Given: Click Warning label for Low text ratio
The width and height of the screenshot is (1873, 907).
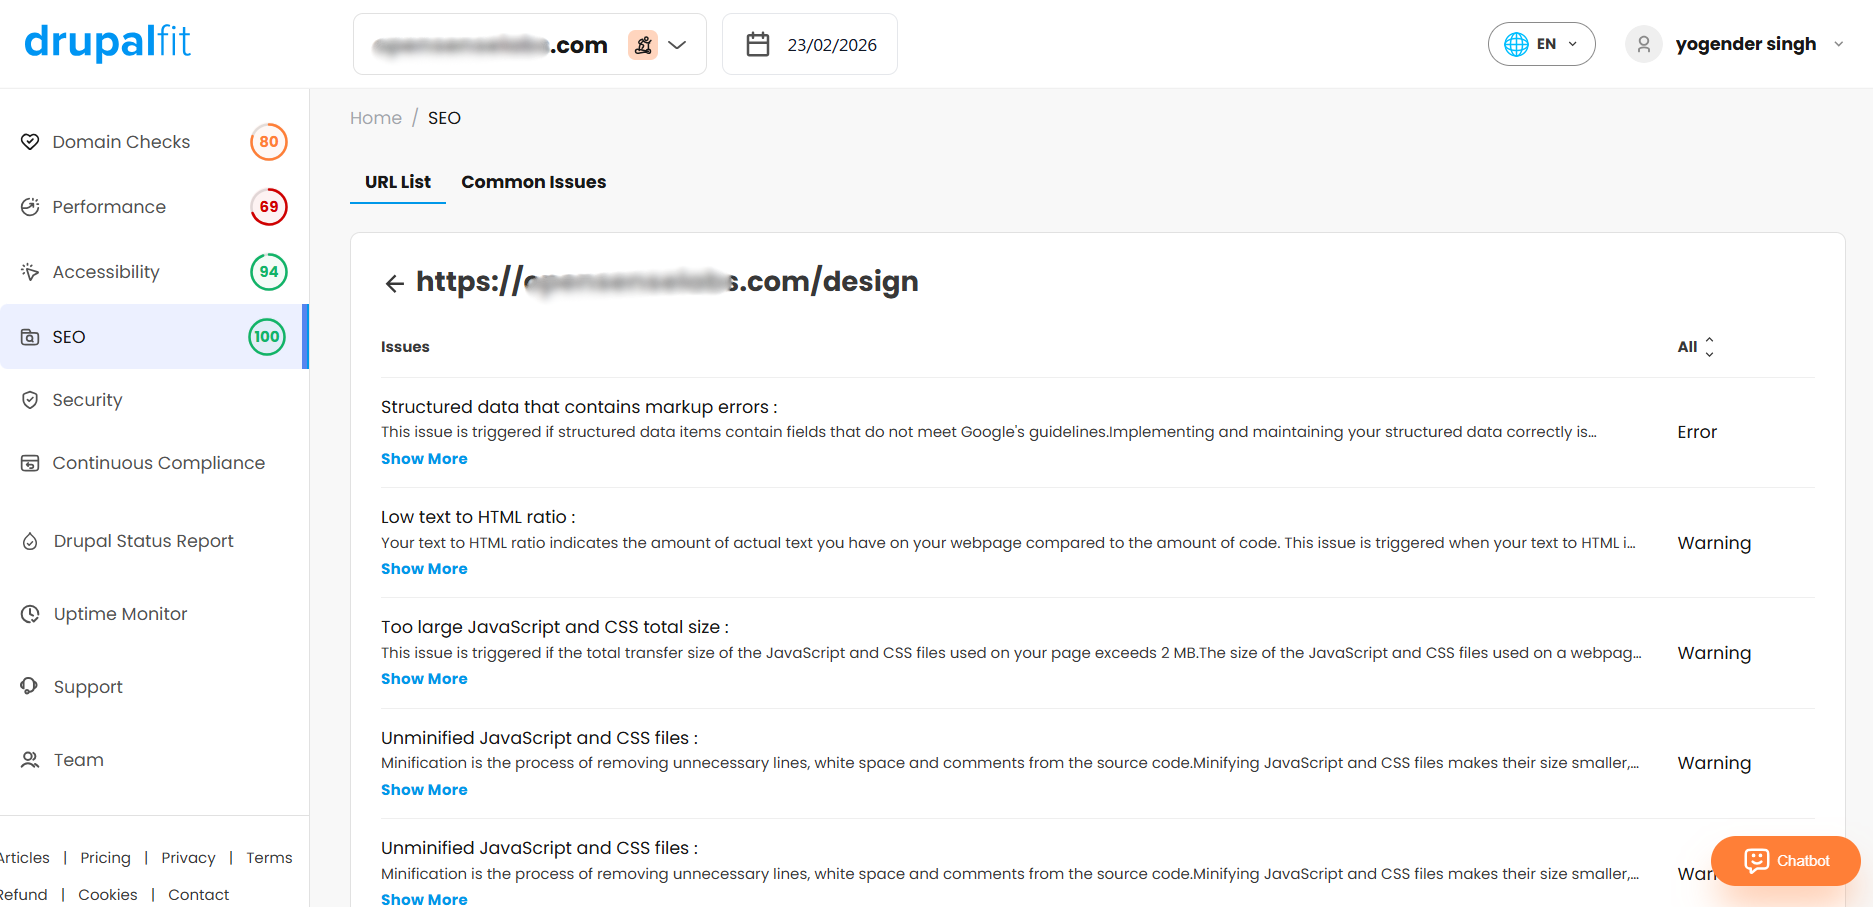Looking at the screenshot, I should pos(1714,543).
